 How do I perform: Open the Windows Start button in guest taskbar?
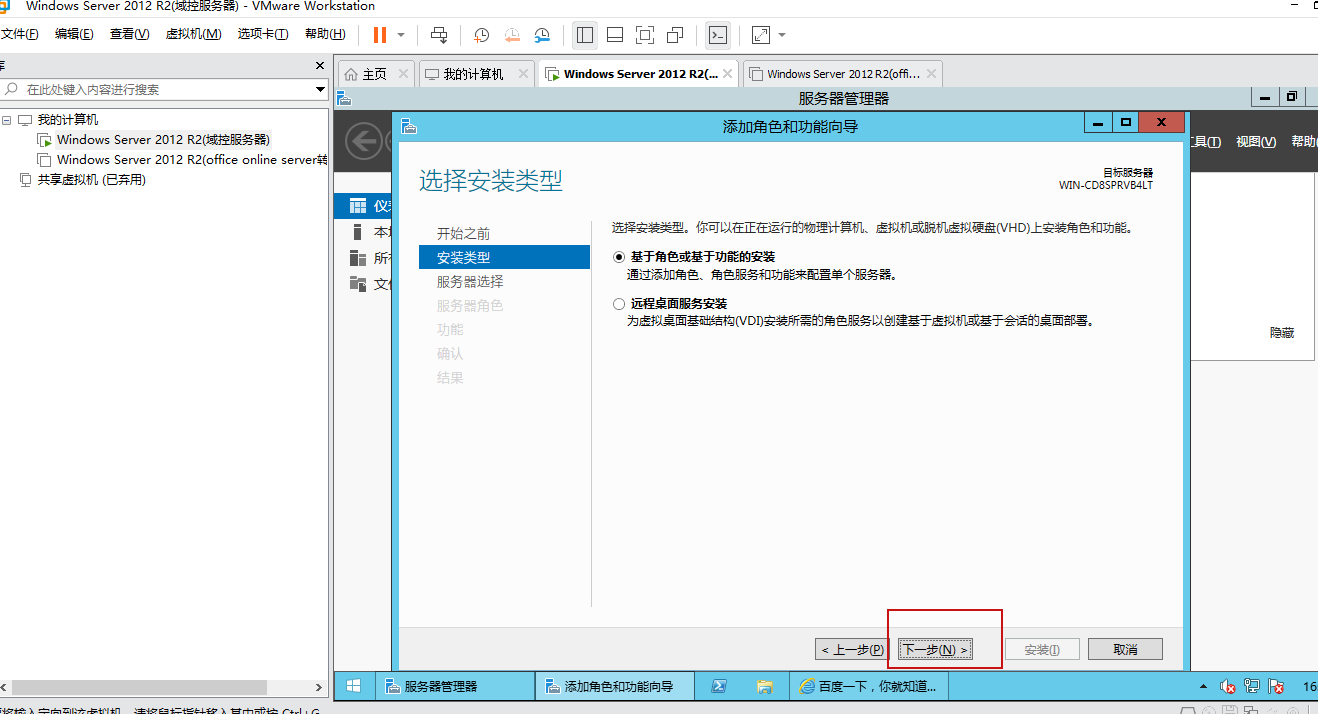coord(353,686)
